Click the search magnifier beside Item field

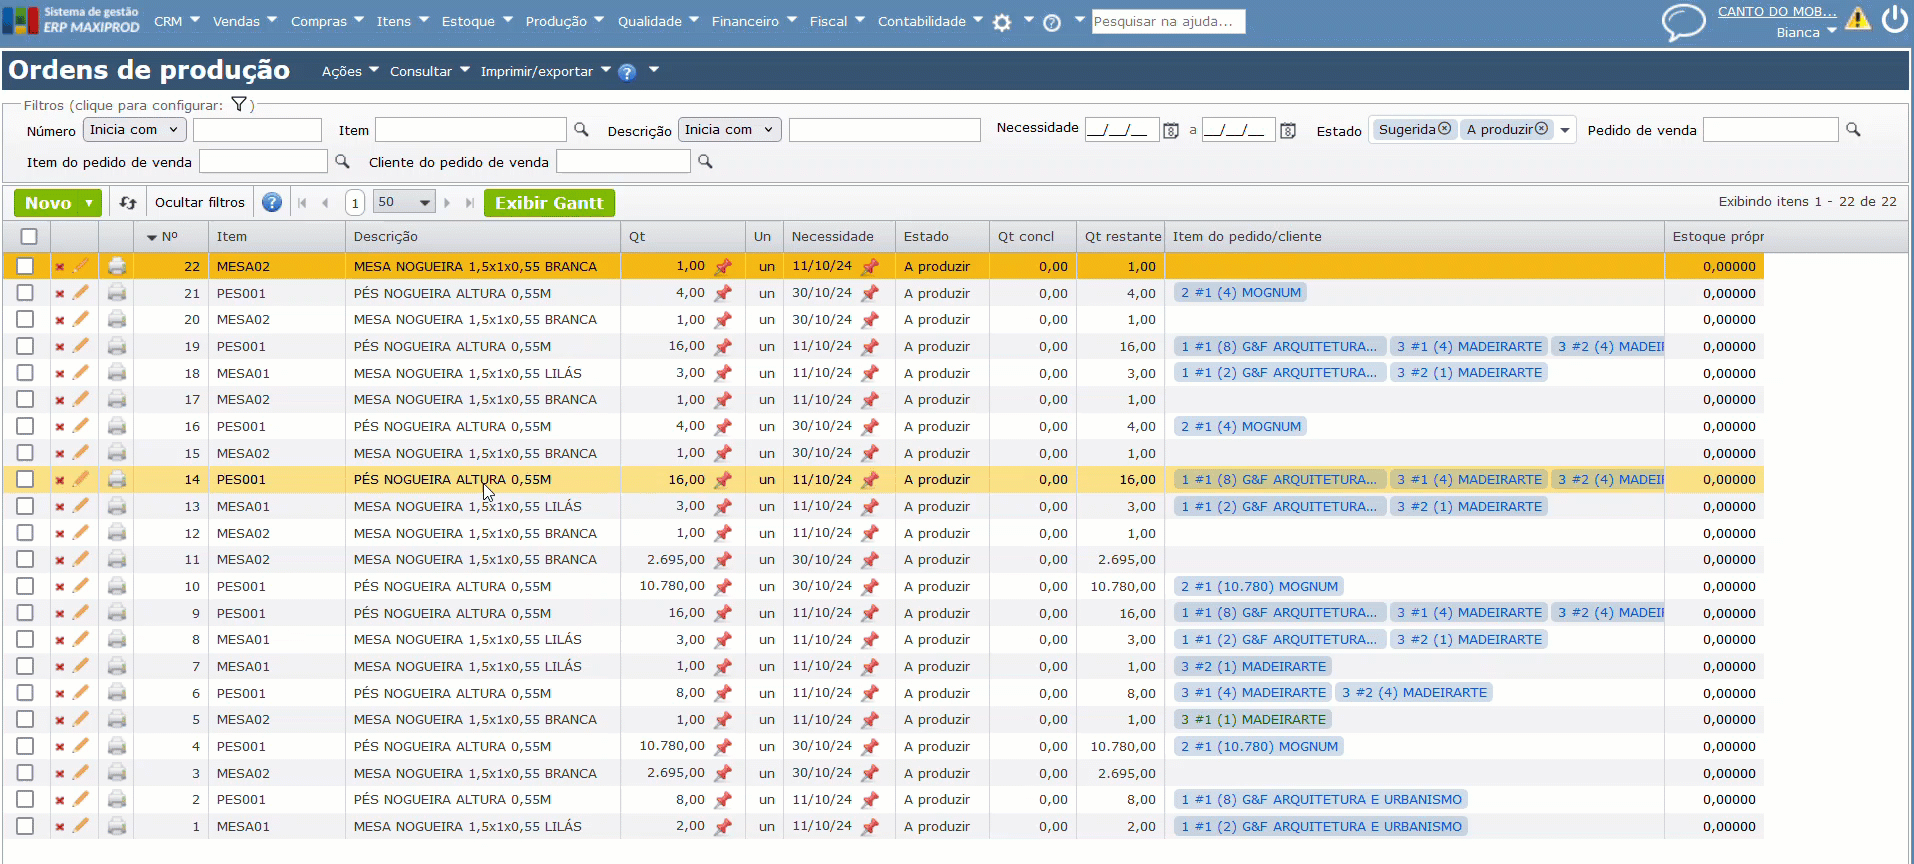tap(581, 130)
